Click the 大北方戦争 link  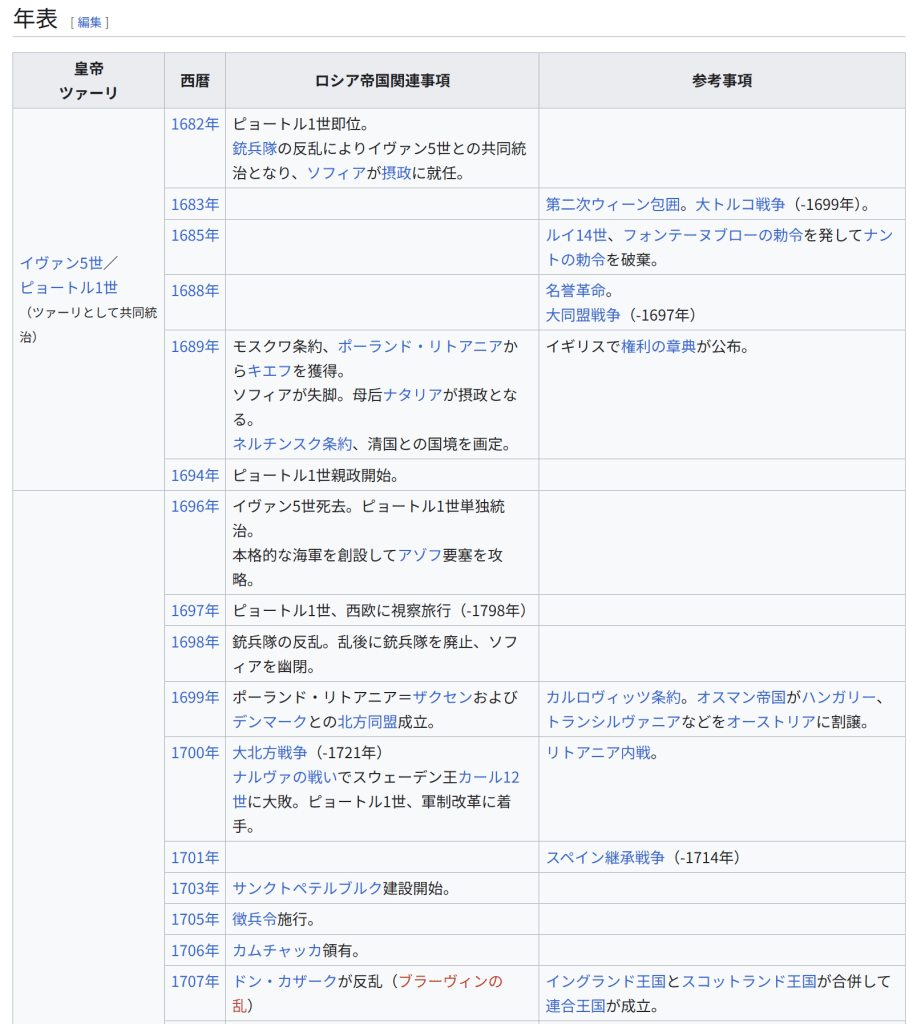(x=270, y=752)
